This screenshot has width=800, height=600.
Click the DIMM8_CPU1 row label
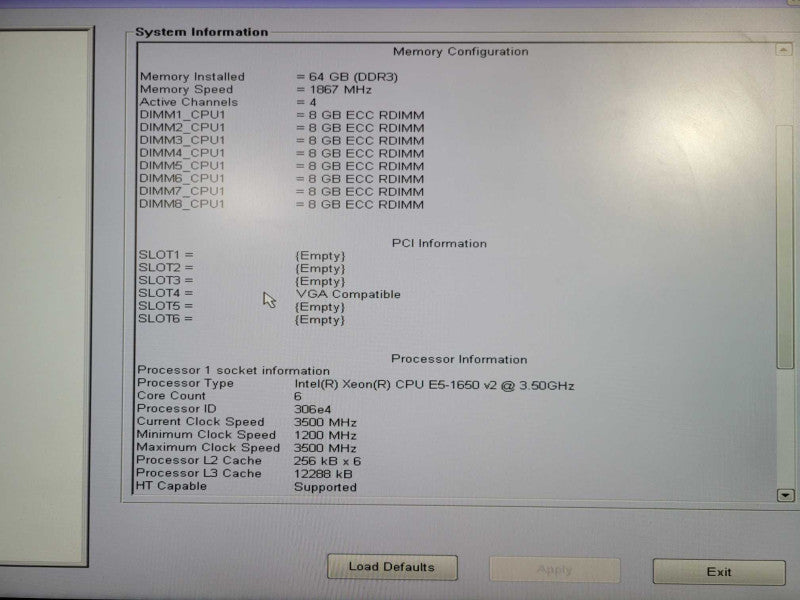coord(182,204)
